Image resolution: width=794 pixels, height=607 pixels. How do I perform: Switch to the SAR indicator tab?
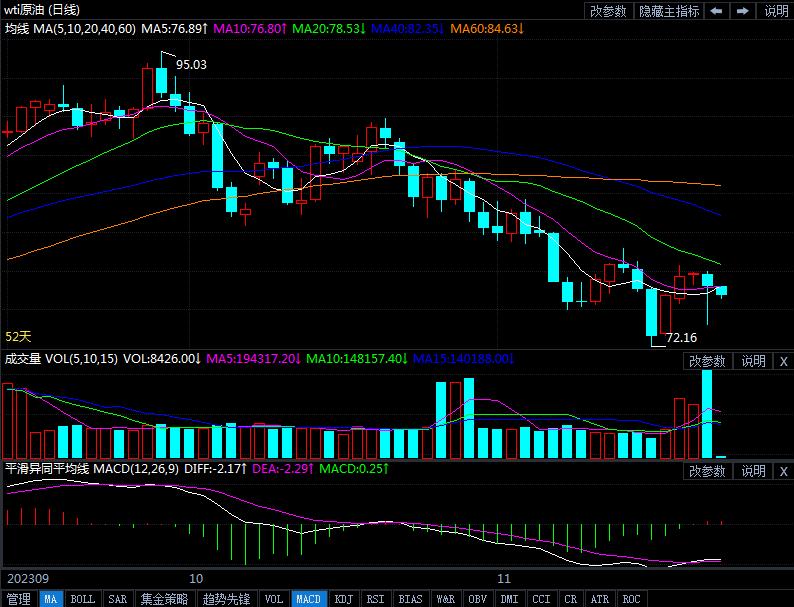tap(117, 599)
